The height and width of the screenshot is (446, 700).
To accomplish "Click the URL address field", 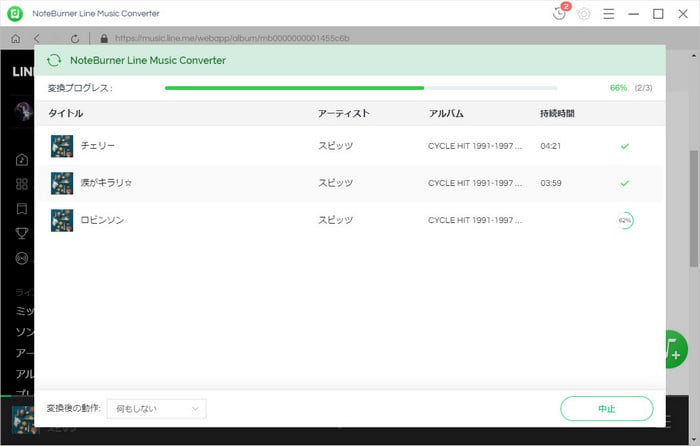I will coord(232,38).
